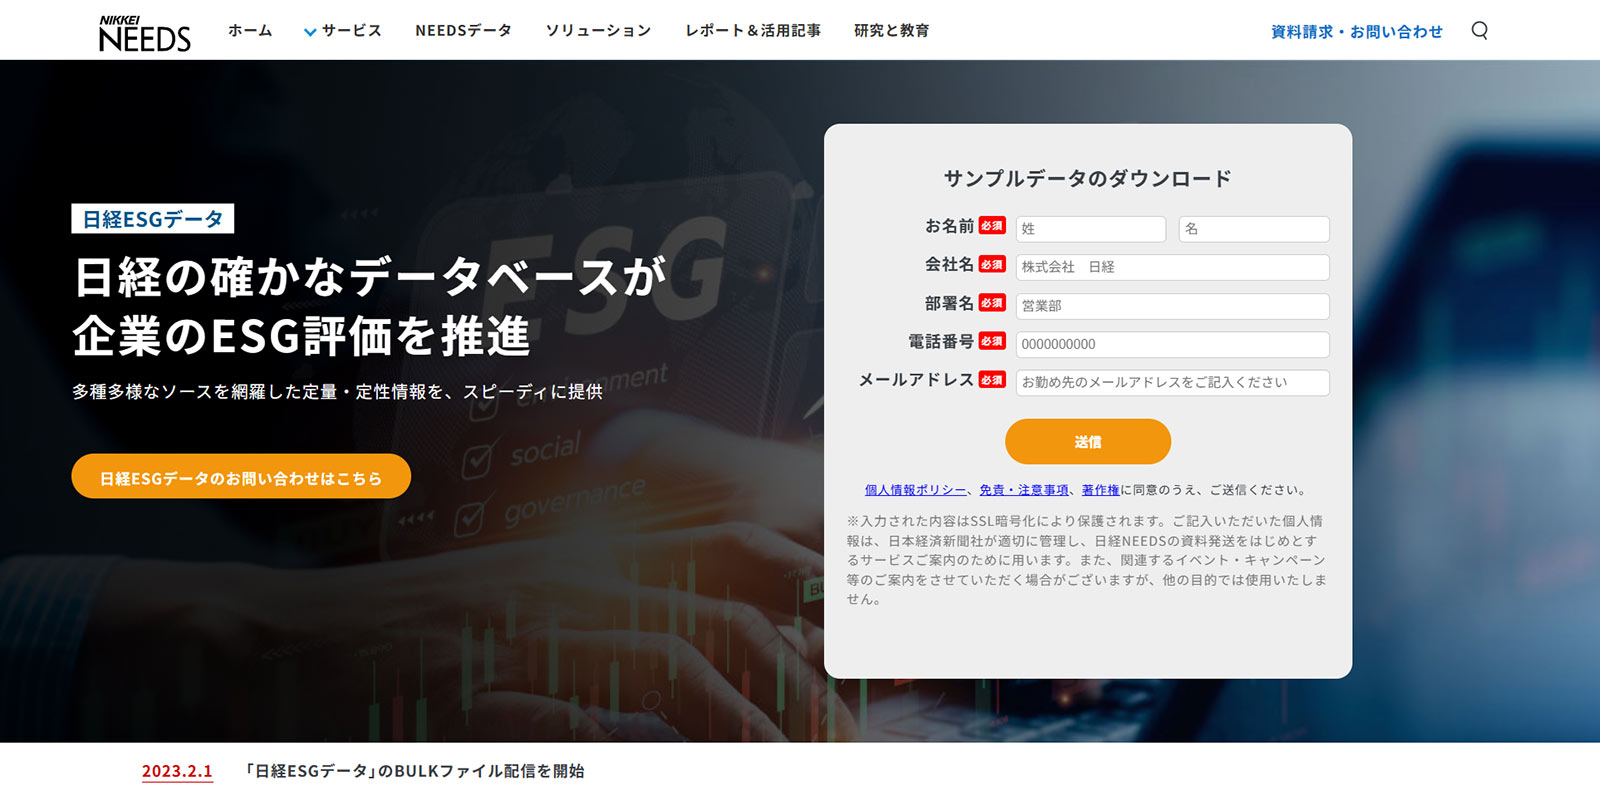Click the 日経ESGデータ label badge
The height and width of the screenshot is (795, 1600).
click(x=153, y=219)
